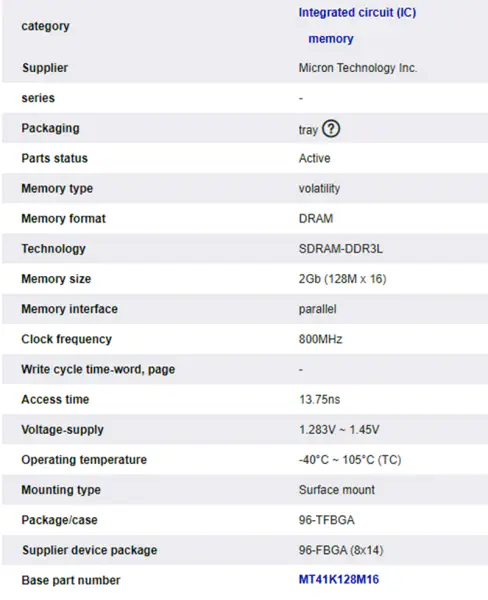The image size is (488, 600).
Task: Open the MT41K128M16 base part number link
Action: (x=339, y=579)
